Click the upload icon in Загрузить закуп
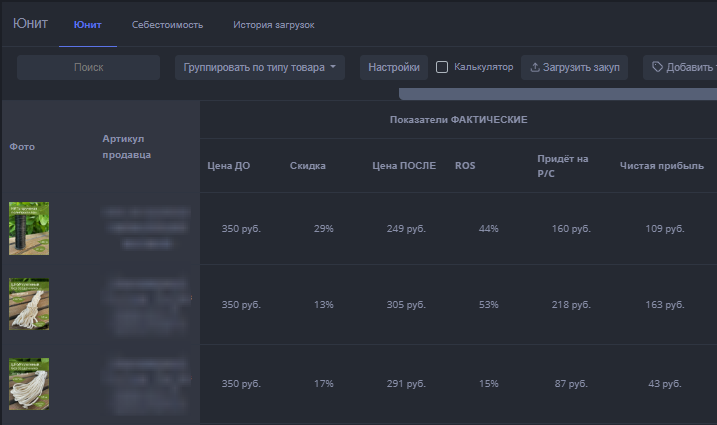The width and height of the screenshot is (717, 425). point(535,67)
